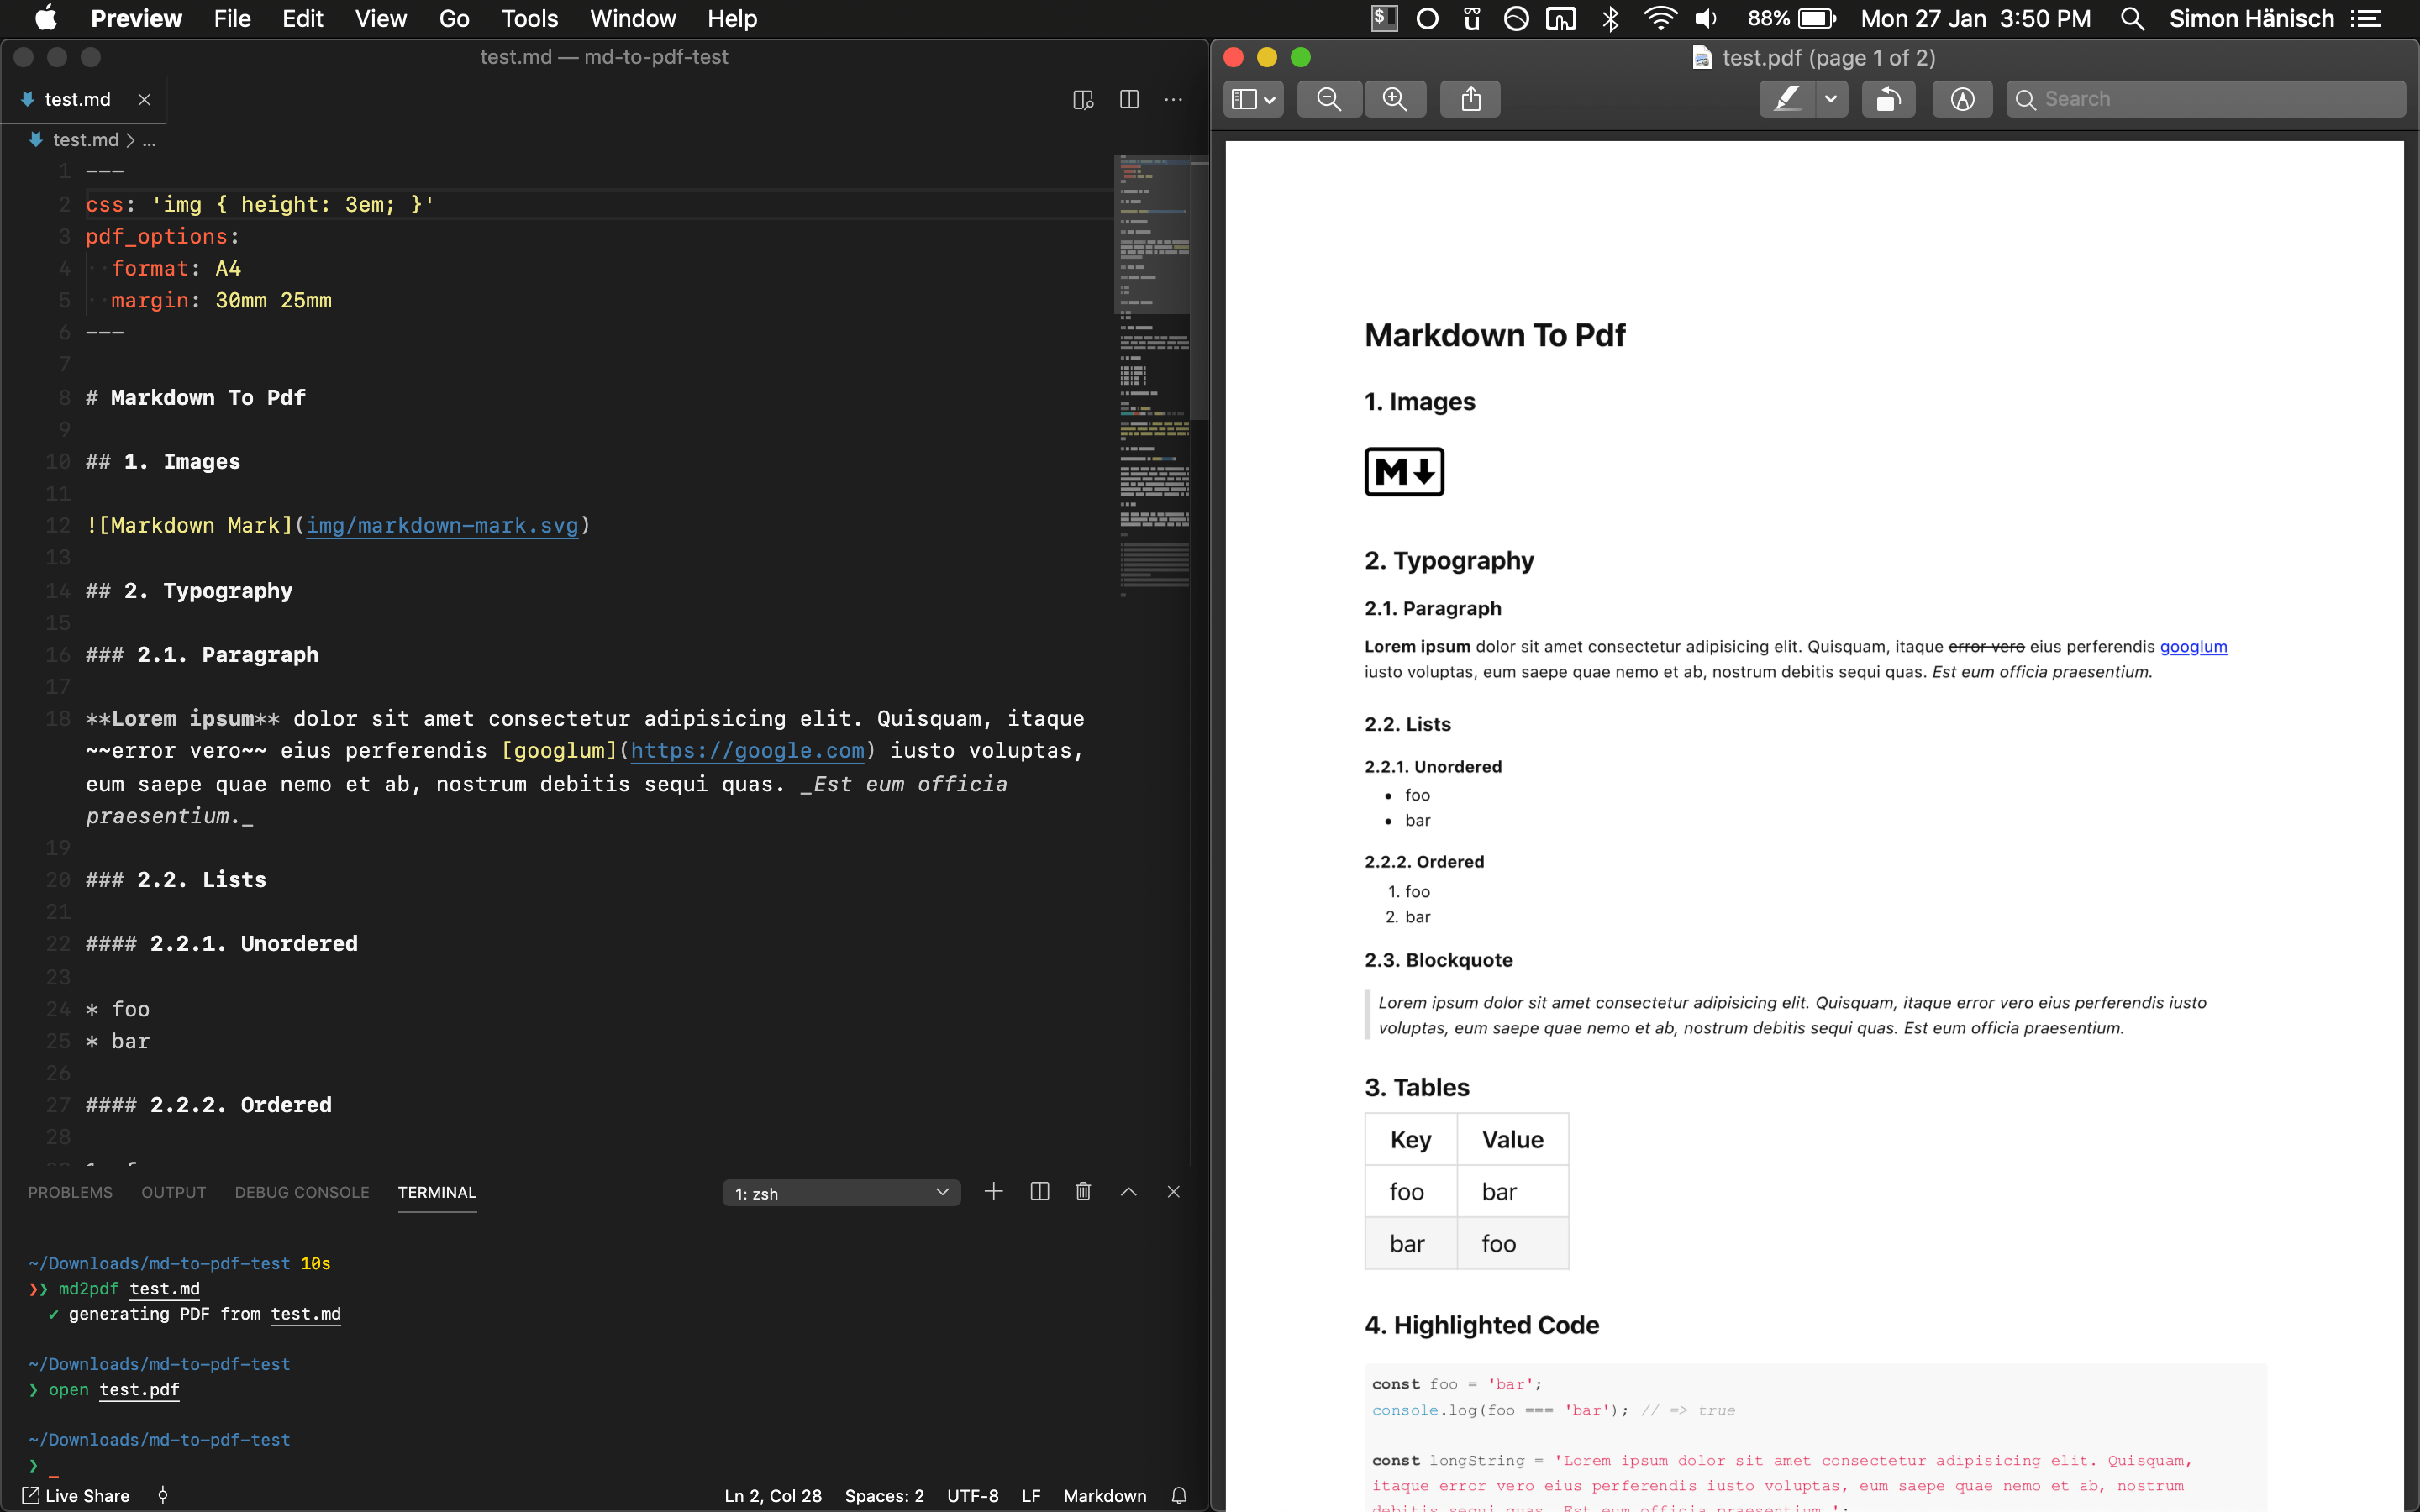2420x1512 pixels.
Task: Click the enhance image icon in Preview
Action: 1962,97
